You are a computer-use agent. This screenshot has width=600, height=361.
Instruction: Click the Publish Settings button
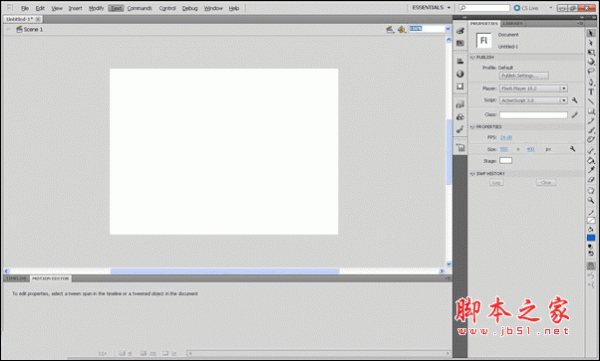524,76
